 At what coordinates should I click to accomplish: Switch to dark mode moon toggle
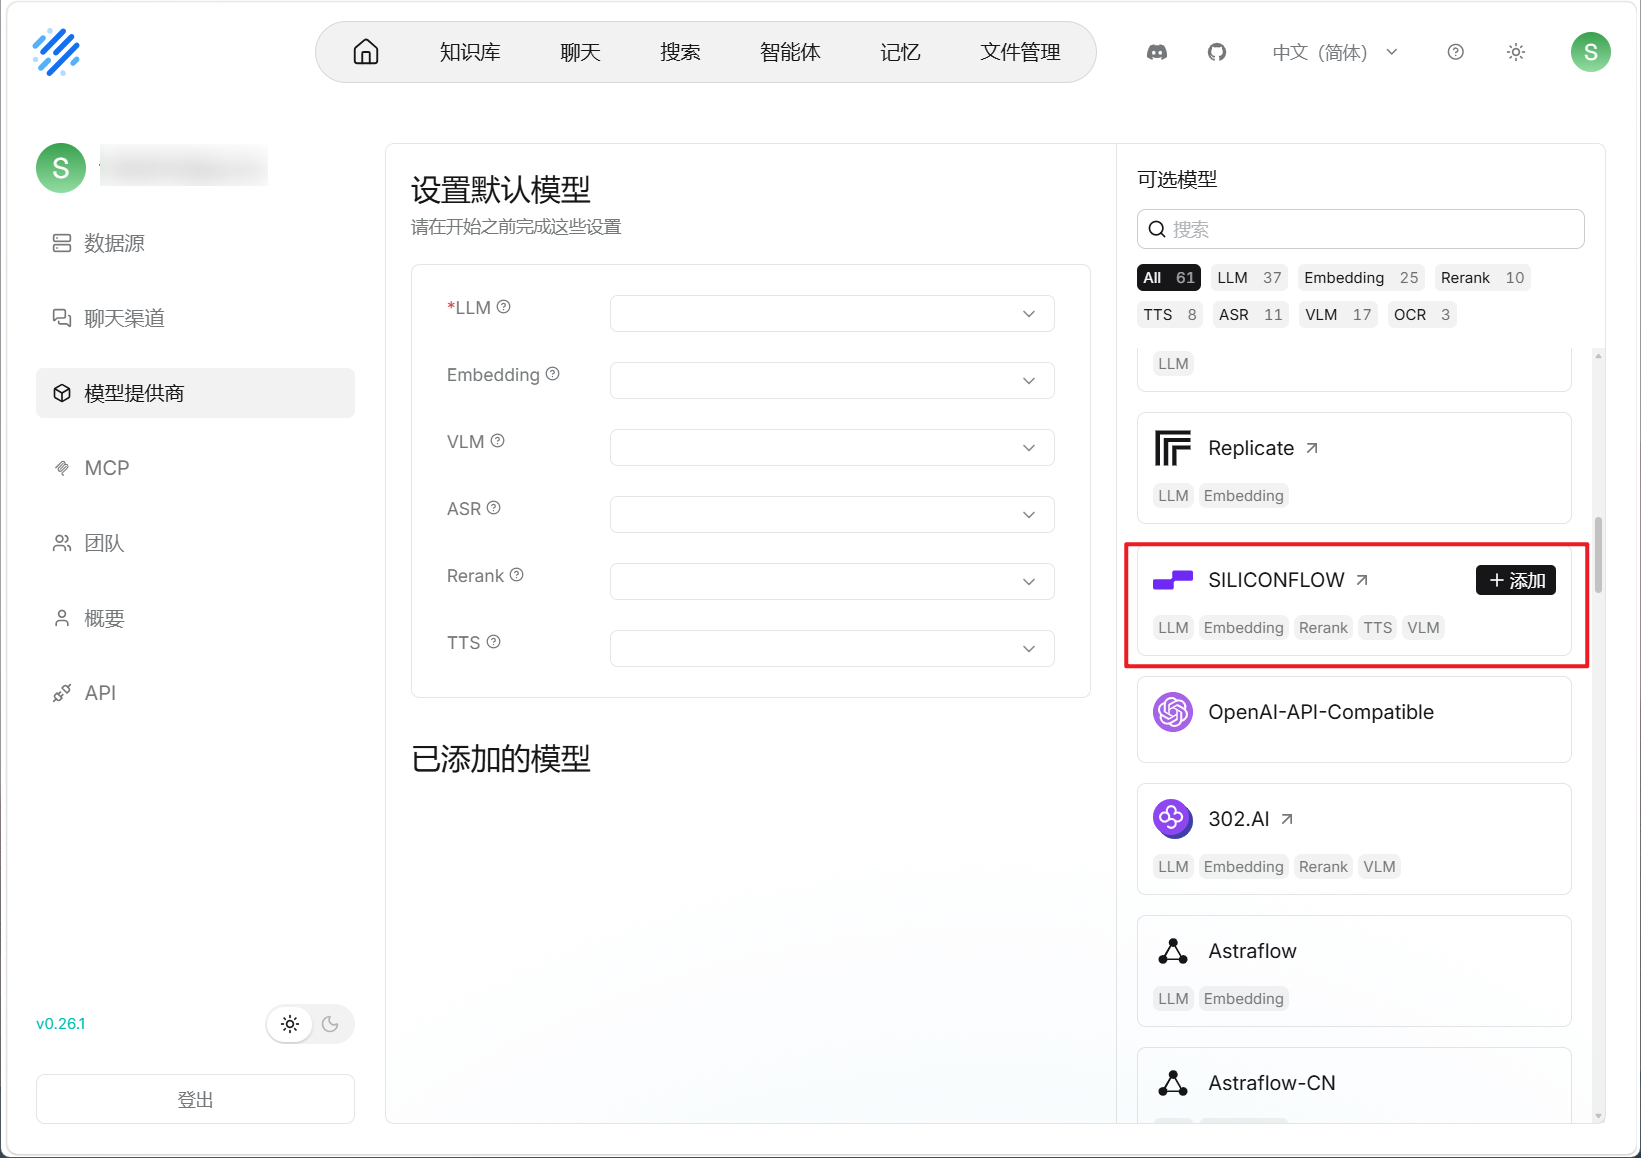point(331,1024)
